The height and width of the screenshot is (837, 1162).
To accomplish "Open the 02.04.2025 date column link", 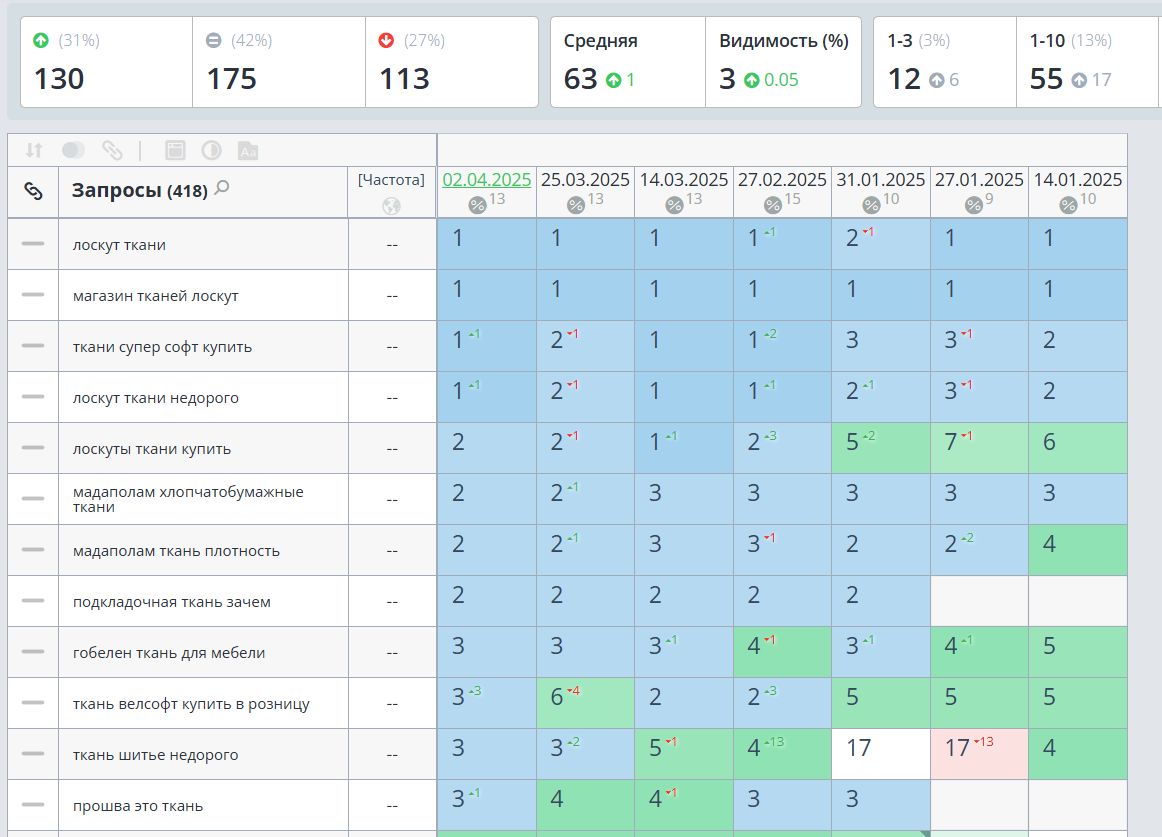I will click(x=487, y=179).
